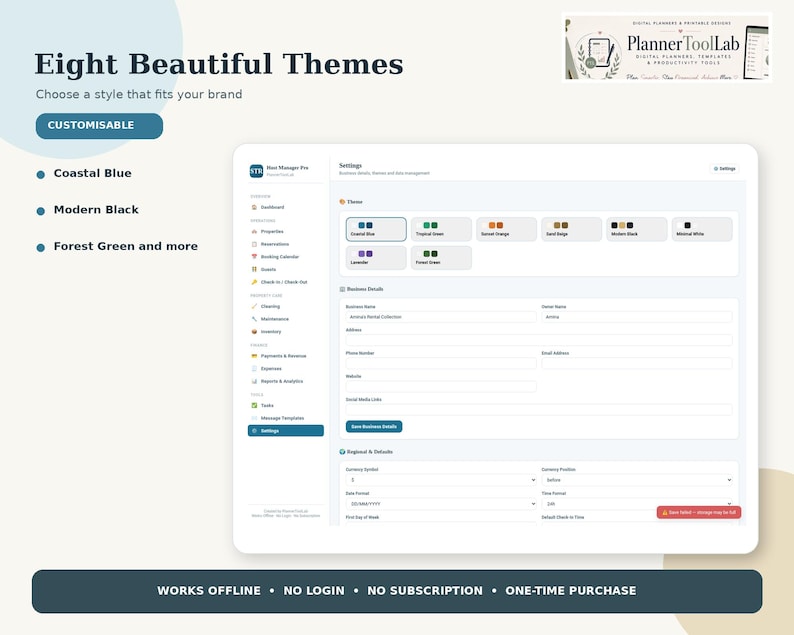
Task: Open the Currency Symbol dropdown
Action: click(x=441, y=480)
